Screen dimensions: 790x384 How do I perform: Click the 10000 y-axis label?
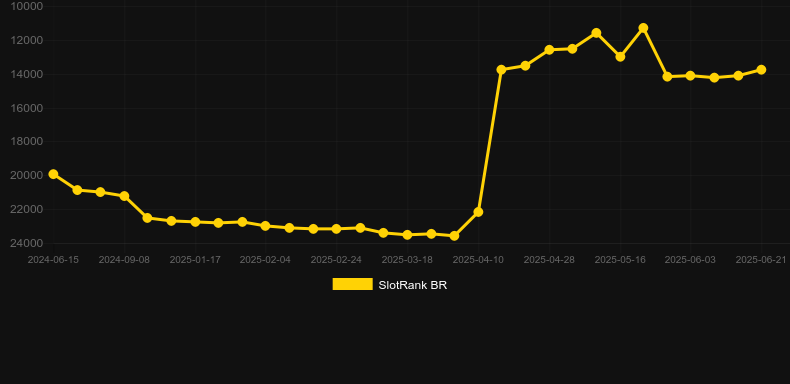coord(26,6)
